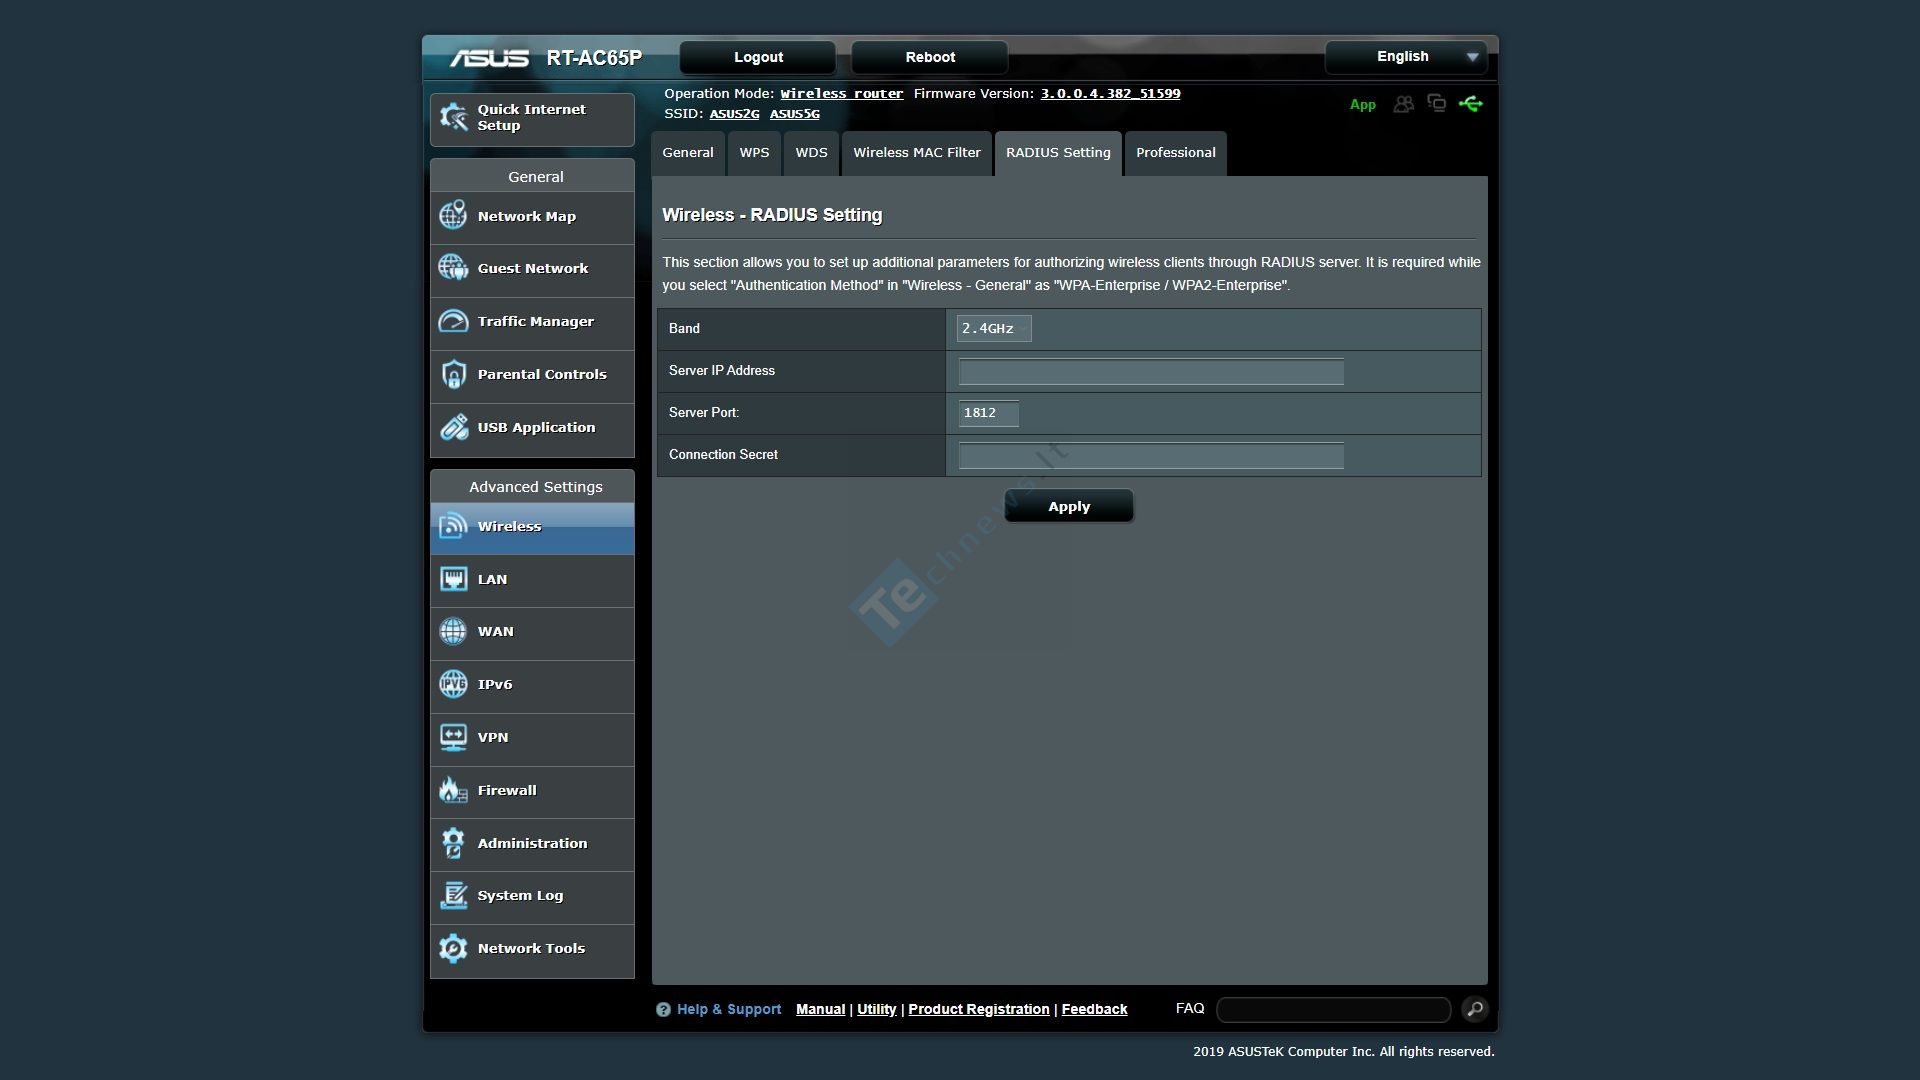This screenshot has width=1920, height=1080.
Task: Click the Reboot button
Action: click(930, 57)
